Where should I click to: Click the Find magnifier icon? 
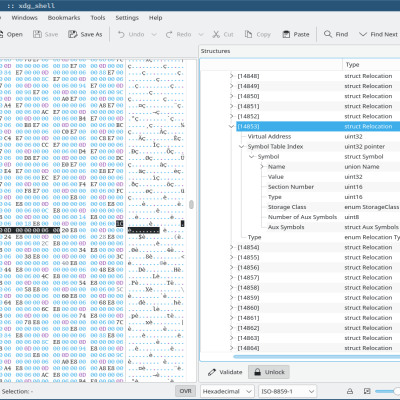[x=328, y=34]
